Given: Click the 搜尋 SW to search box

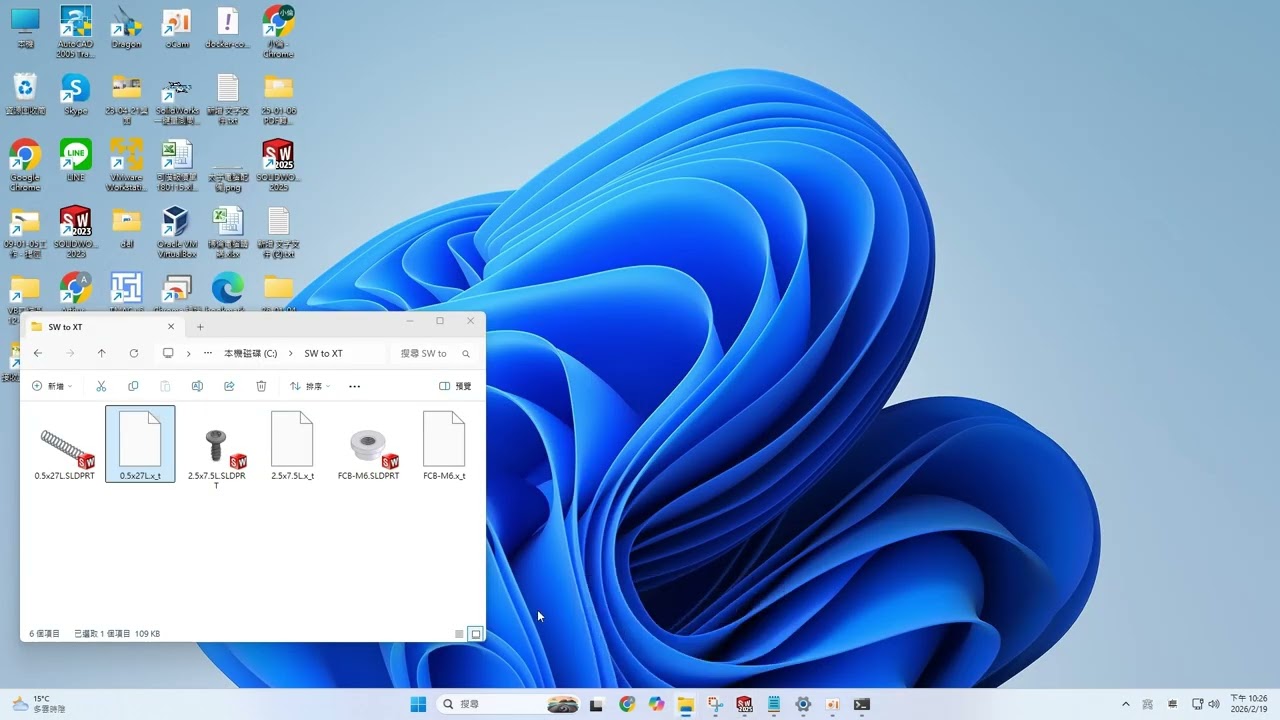Looking at the screenshot, I should [435, 353].
